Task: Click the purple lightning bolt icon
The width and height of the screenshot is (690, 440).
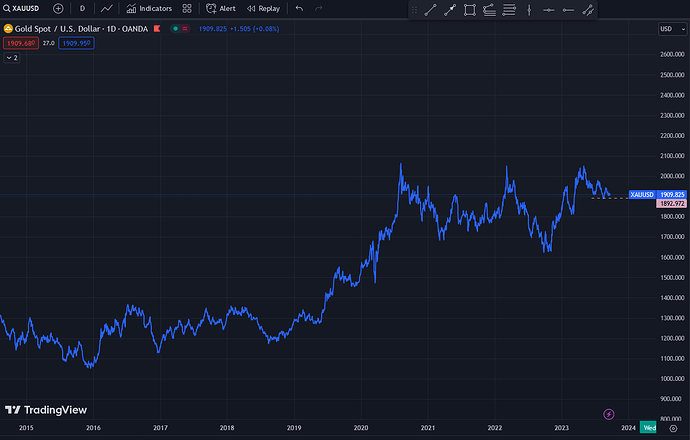Action: 609,414
